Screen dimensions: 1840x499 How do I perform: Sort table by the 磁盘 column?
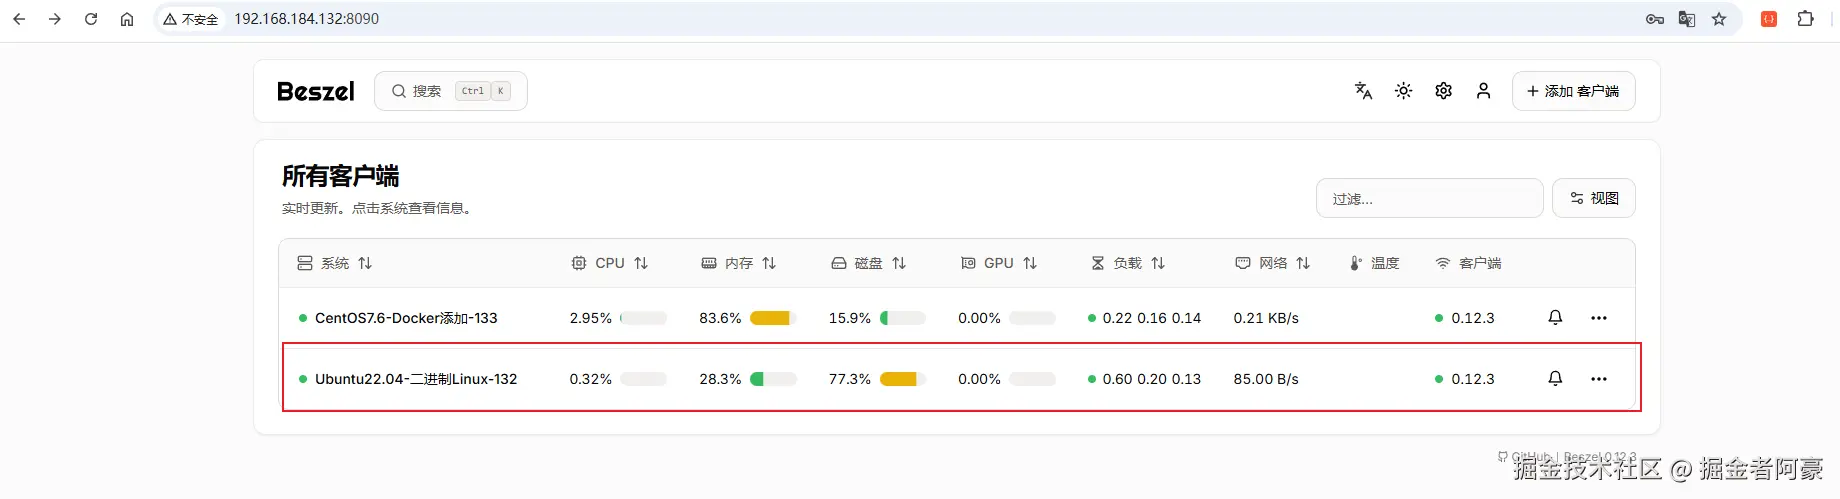coord(869,263)
